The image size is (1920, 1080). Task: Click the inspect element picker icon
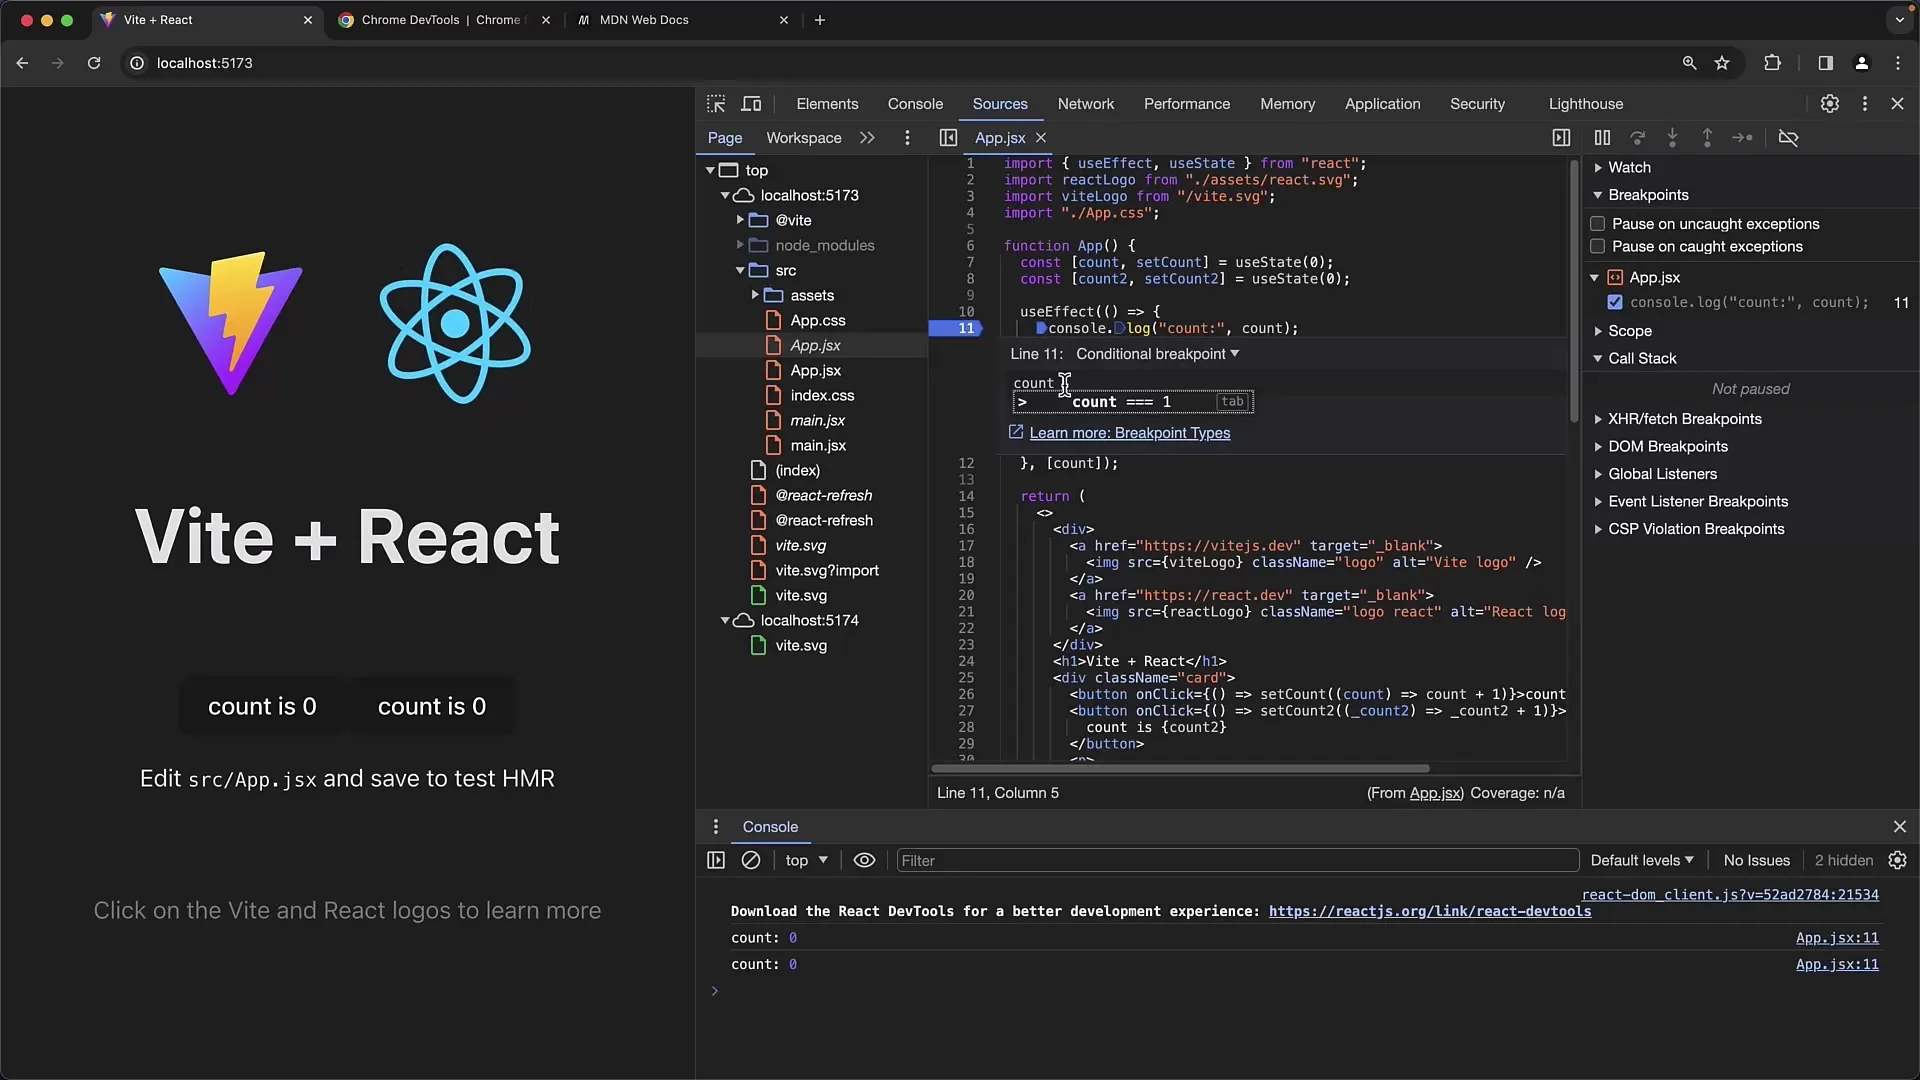(716, 103)
